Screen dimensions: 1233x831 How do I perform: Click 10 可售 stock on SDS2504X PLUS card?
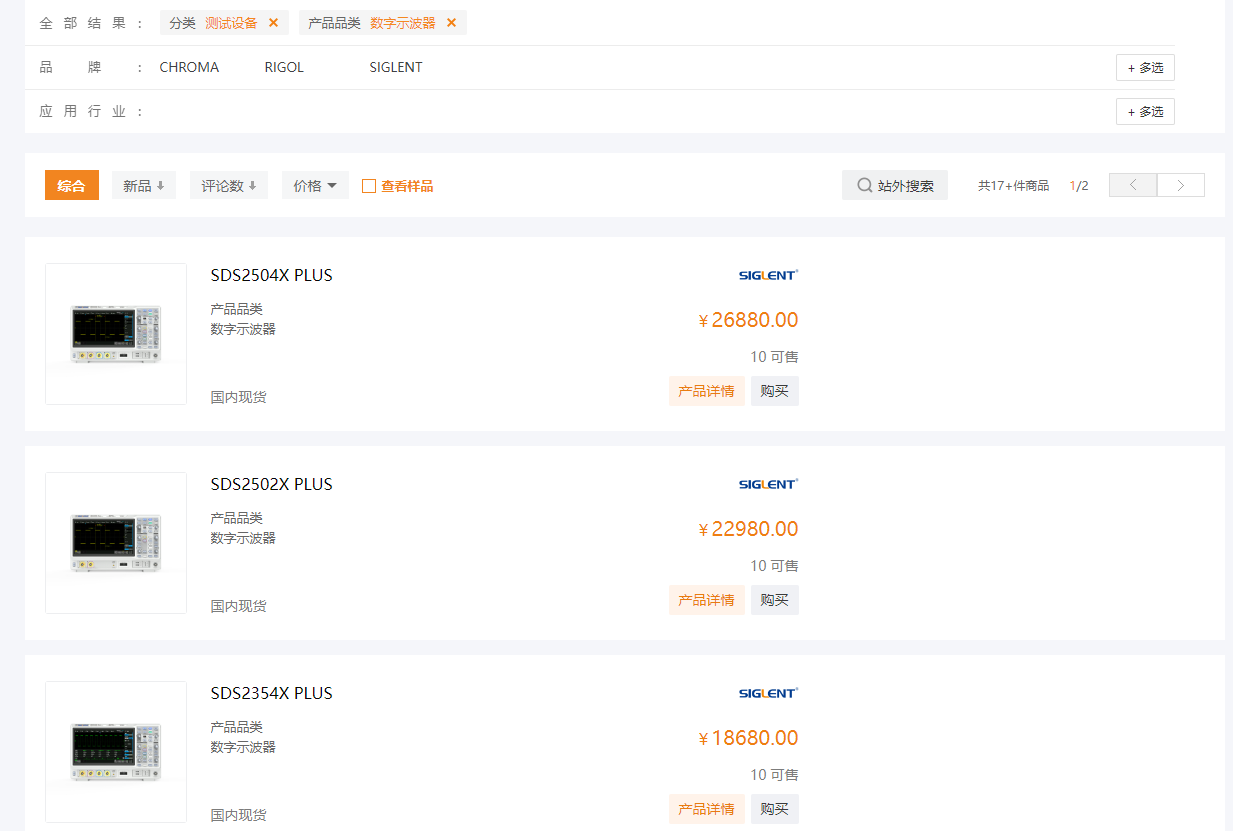click(x=775, y=357)
